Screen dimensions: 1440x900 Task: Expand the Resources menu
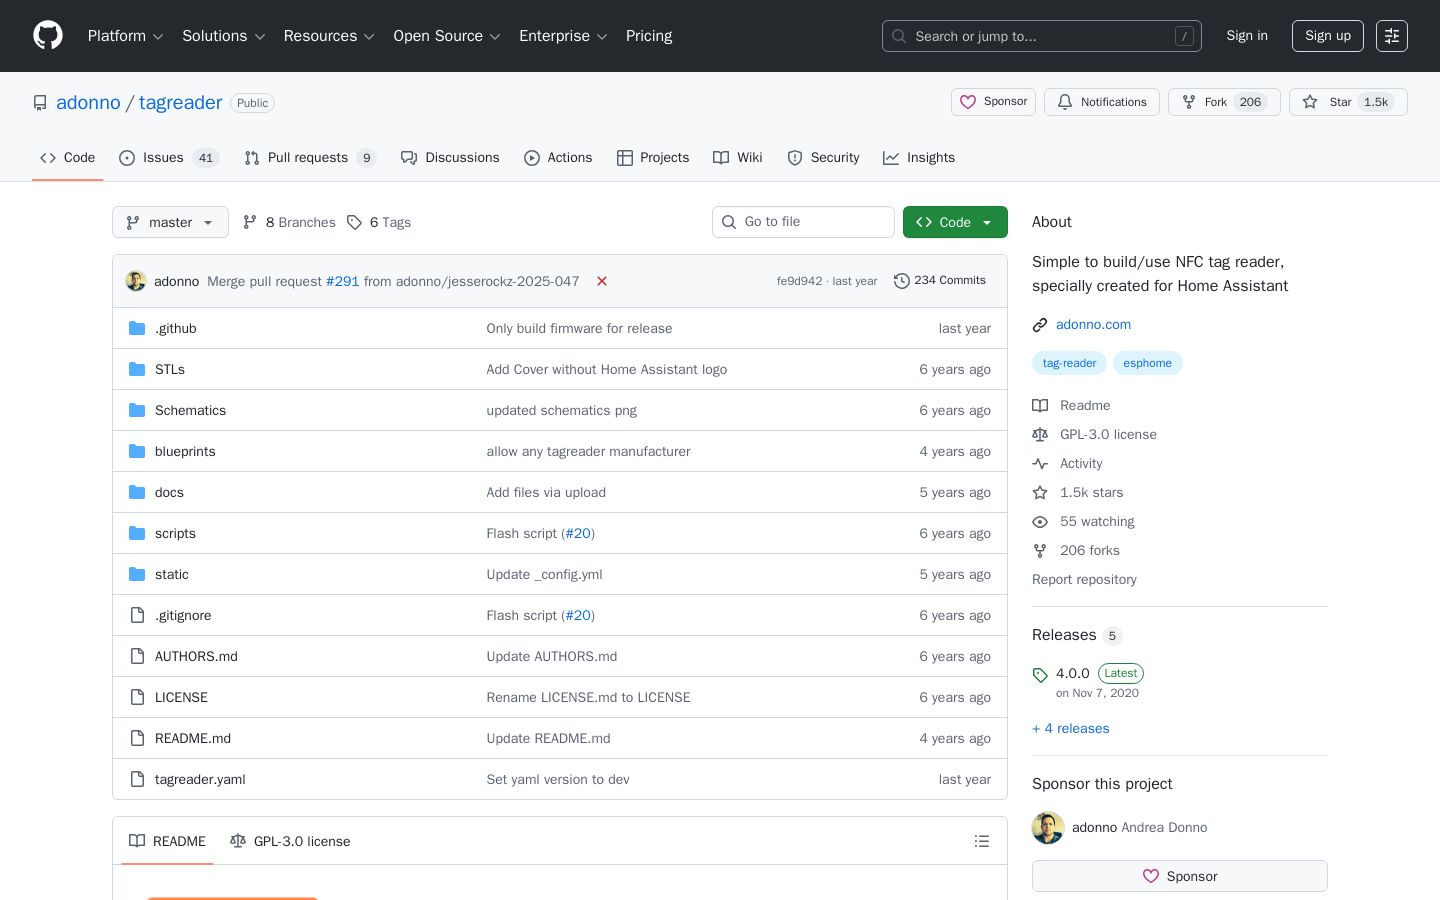[x=329, y=36]
